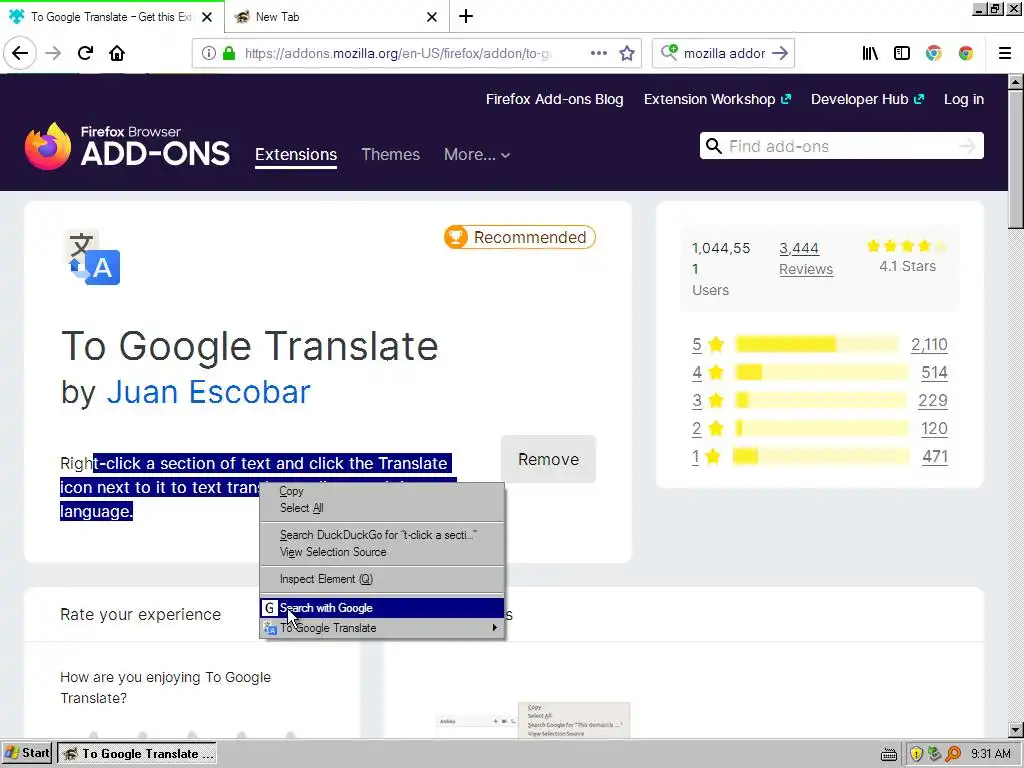The image size is (1024, 768).
Task: Open the 2,110 five-star reviews count
Action: point(929,344)
